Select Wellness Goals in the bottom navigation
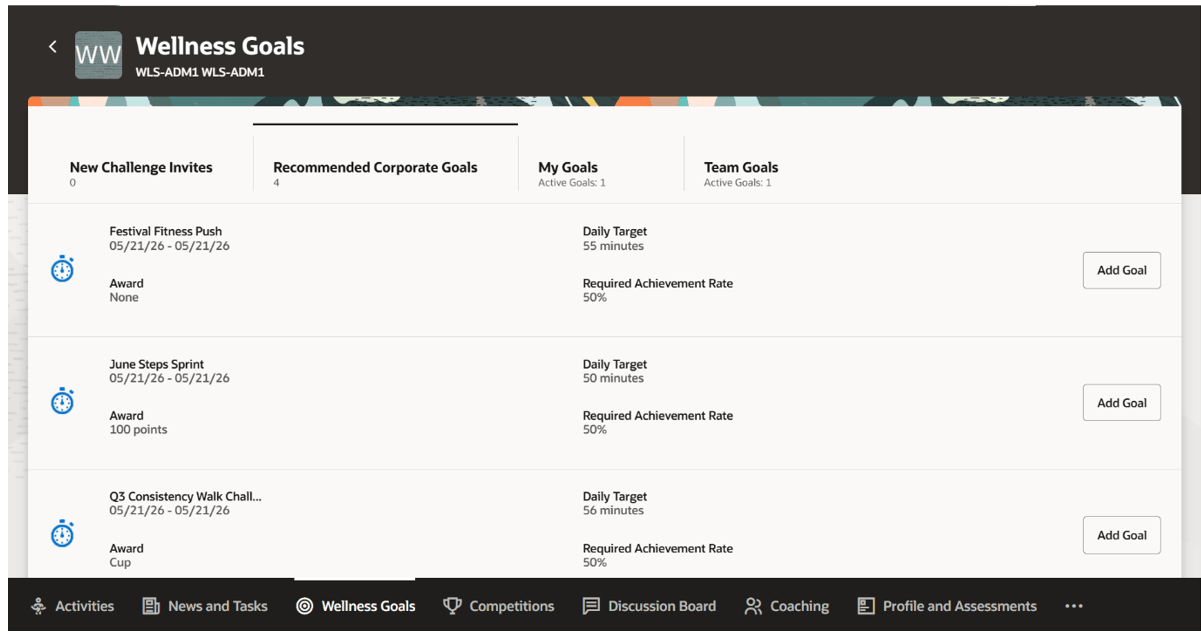This screenshot has width=1201, height=636. 355,606
